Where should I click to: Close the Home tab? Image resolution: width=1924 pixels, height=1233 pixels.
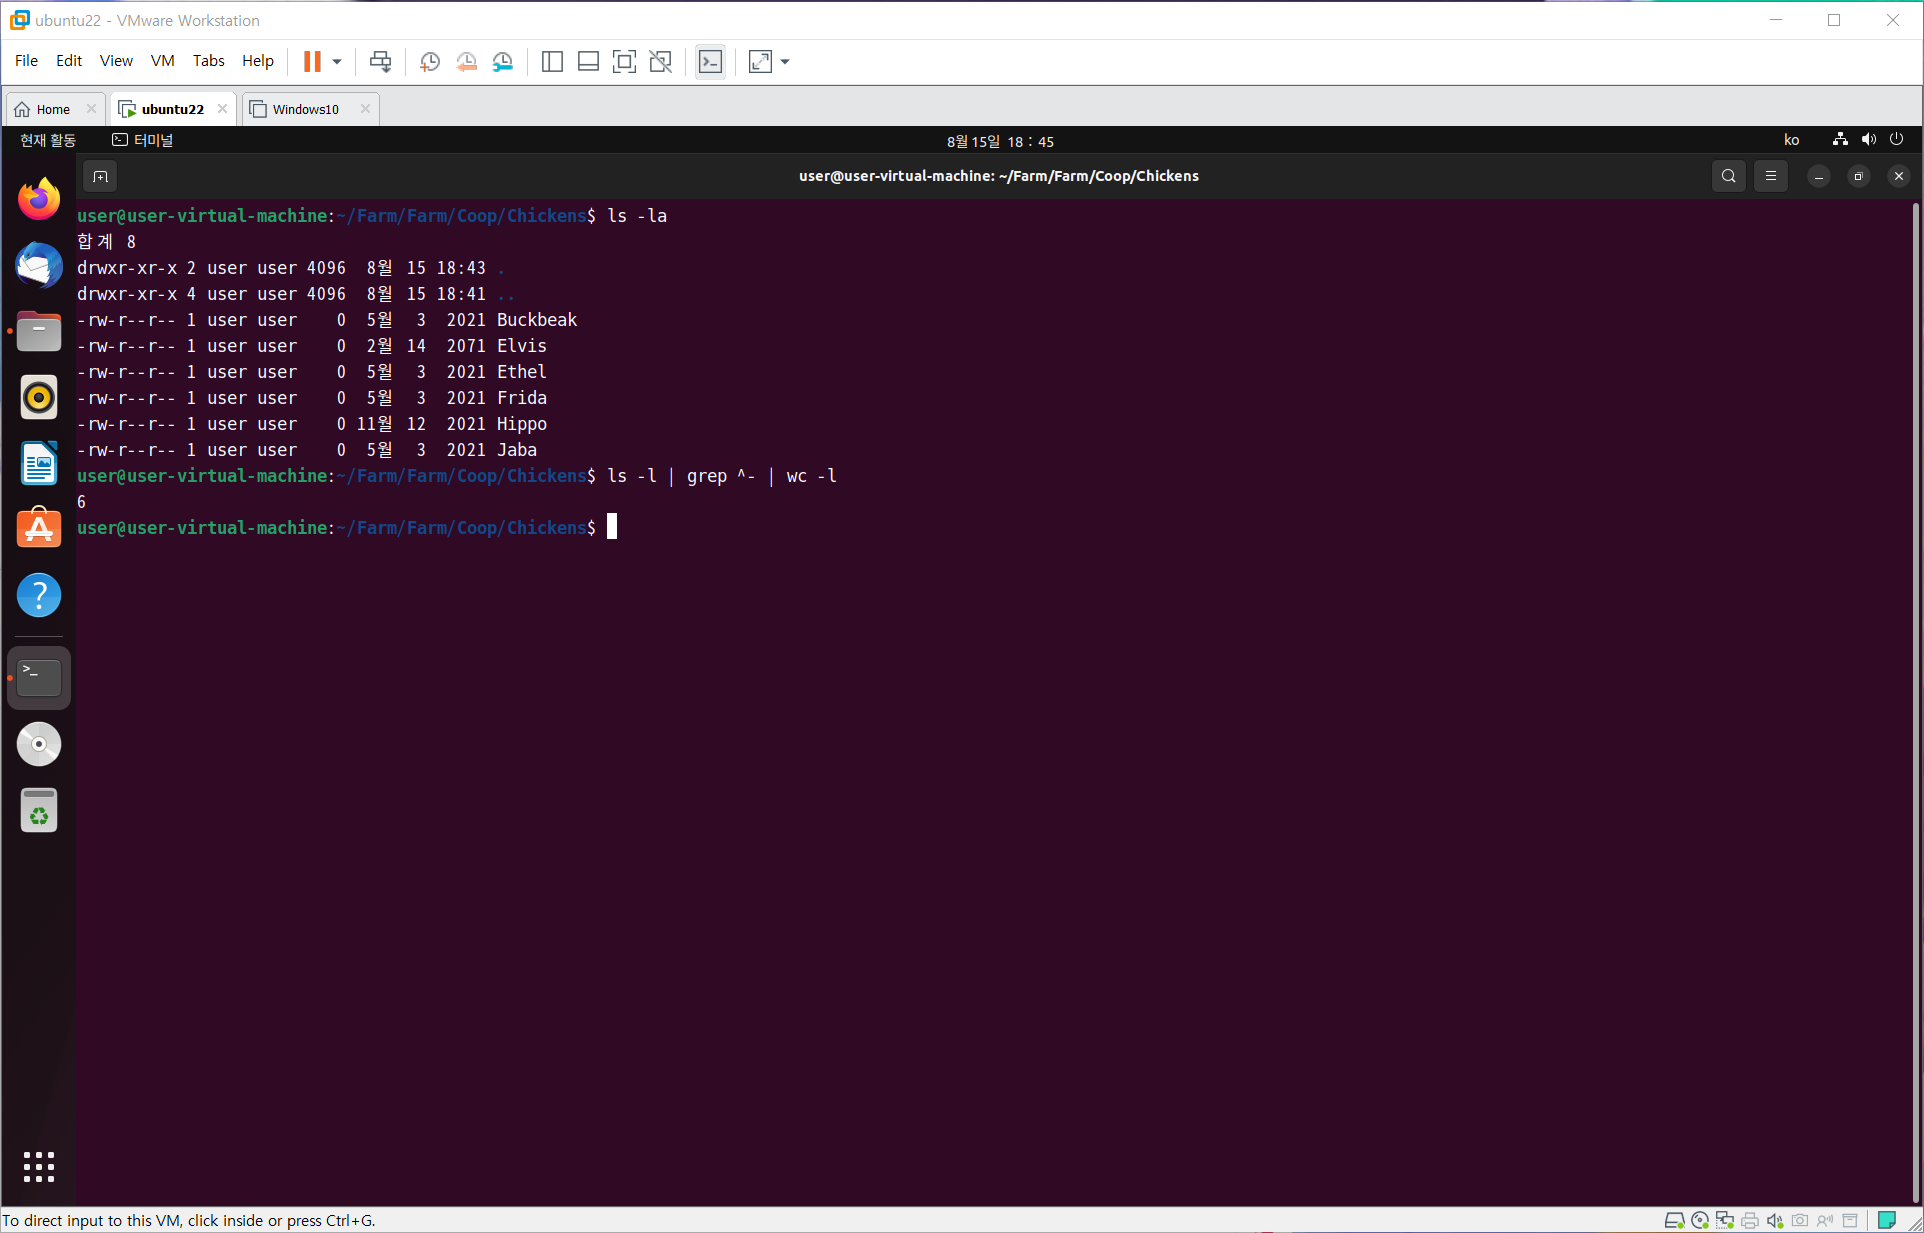91,109
